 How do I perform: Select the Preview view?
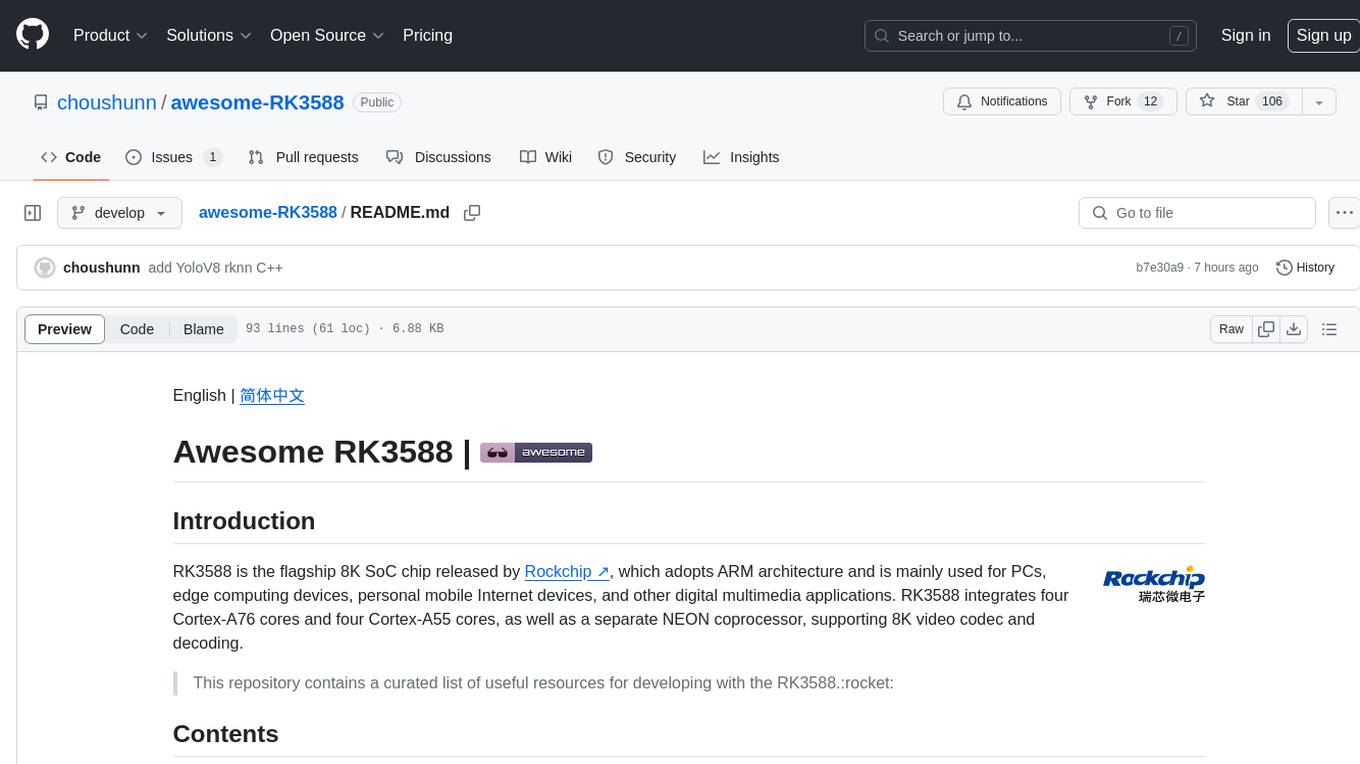(x=65, y=329)
